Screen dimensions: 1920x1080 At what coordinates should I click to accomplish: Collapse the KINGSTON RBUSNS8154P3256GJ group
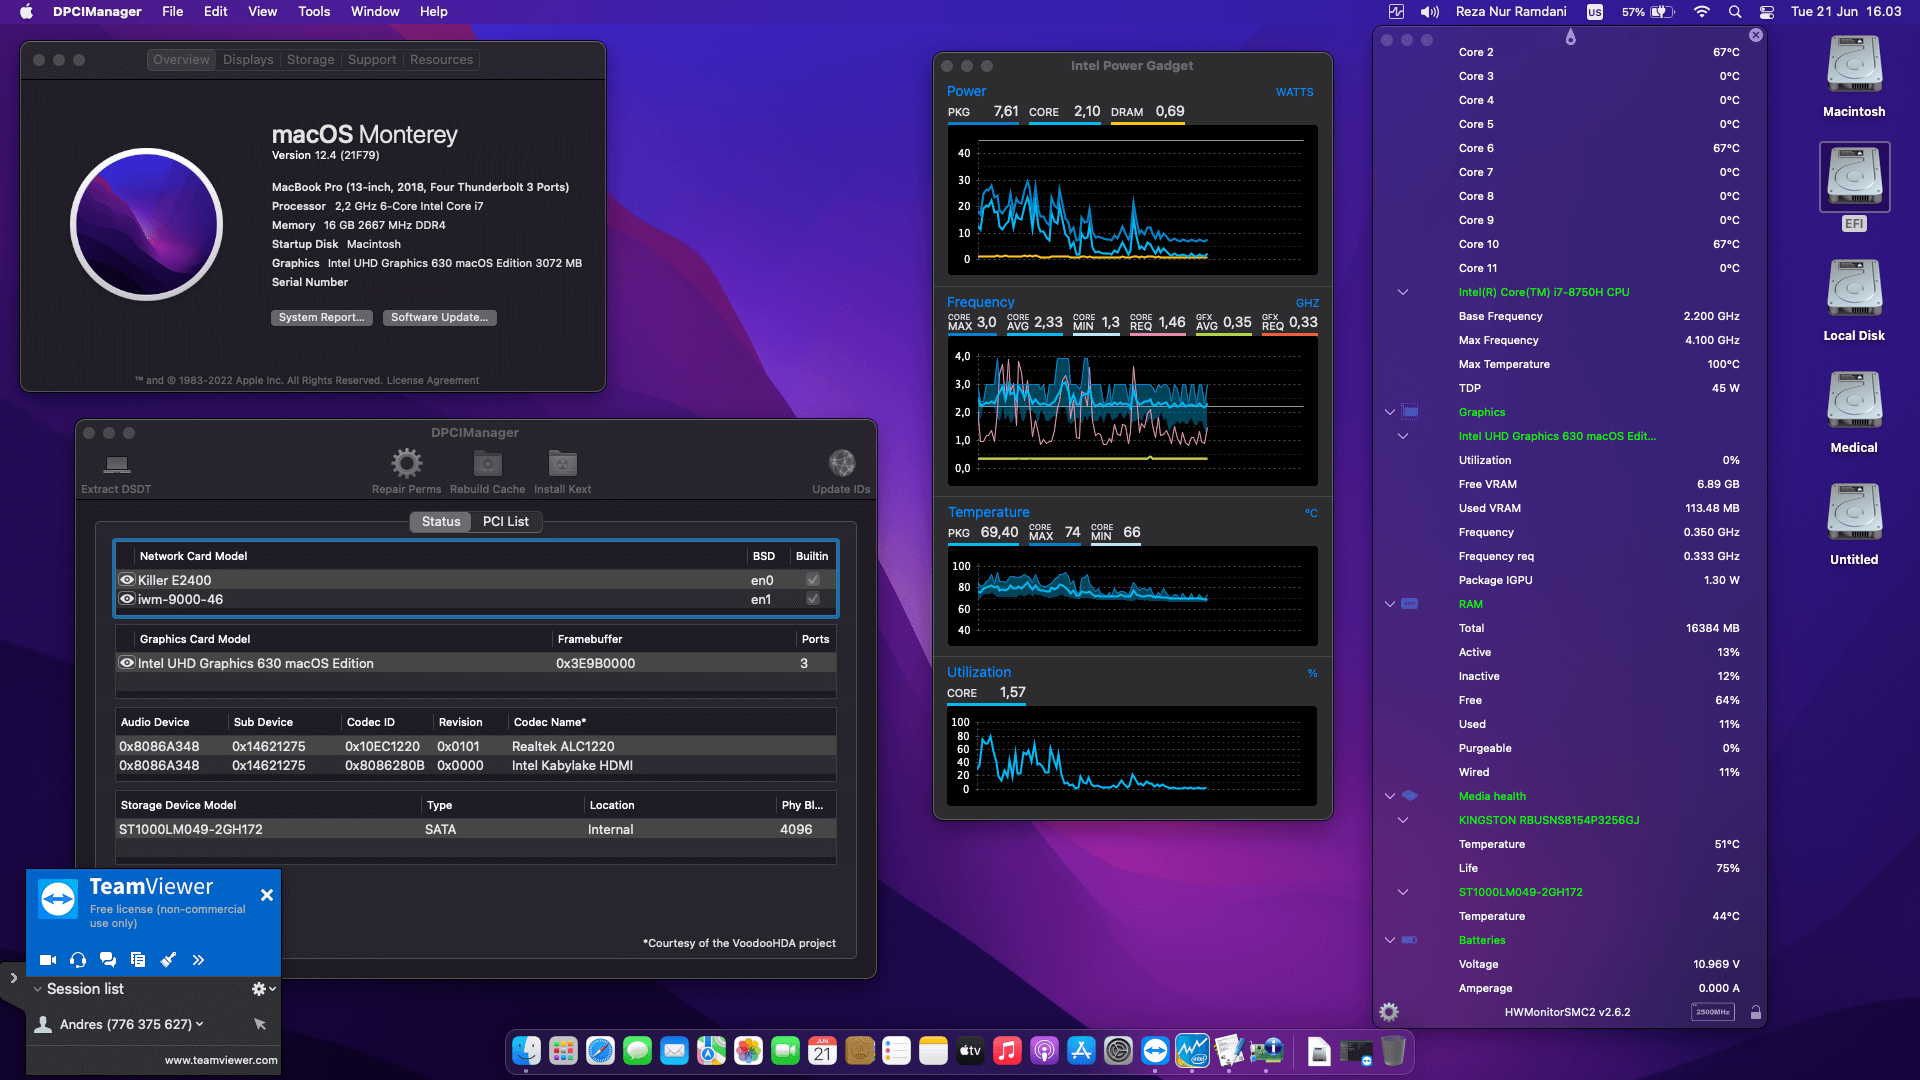click(1403, 820)
